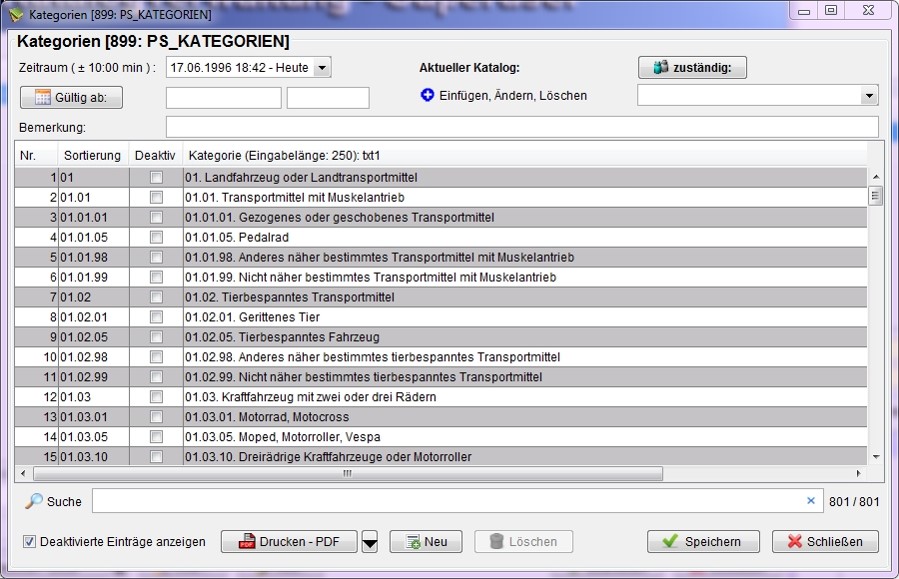The image size is (899, 579).
Task: Click the Gültig ab: calendar button
Action: click(x=71, y=97)
